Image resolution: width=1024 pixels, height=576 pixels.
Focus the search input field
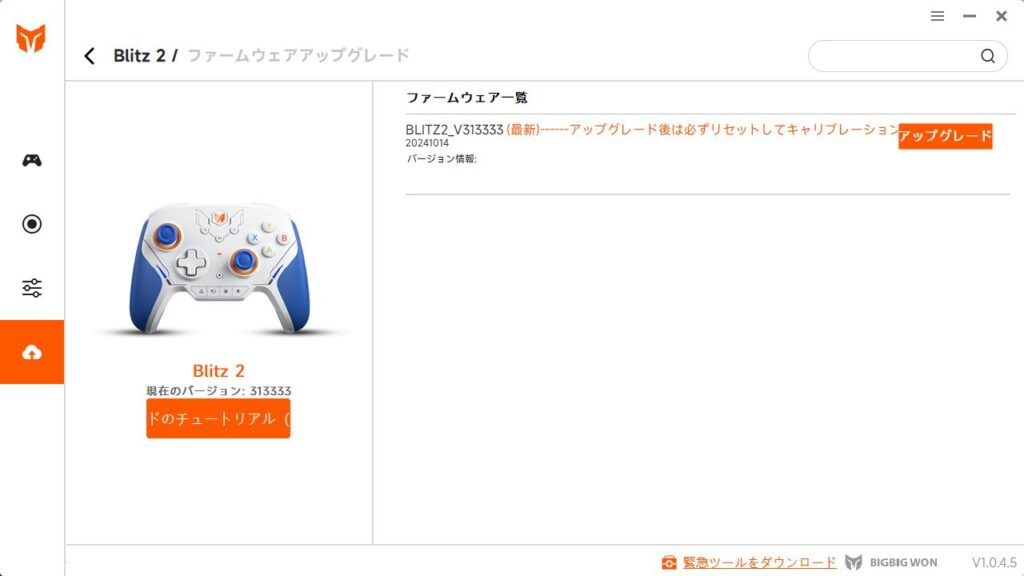895,56
